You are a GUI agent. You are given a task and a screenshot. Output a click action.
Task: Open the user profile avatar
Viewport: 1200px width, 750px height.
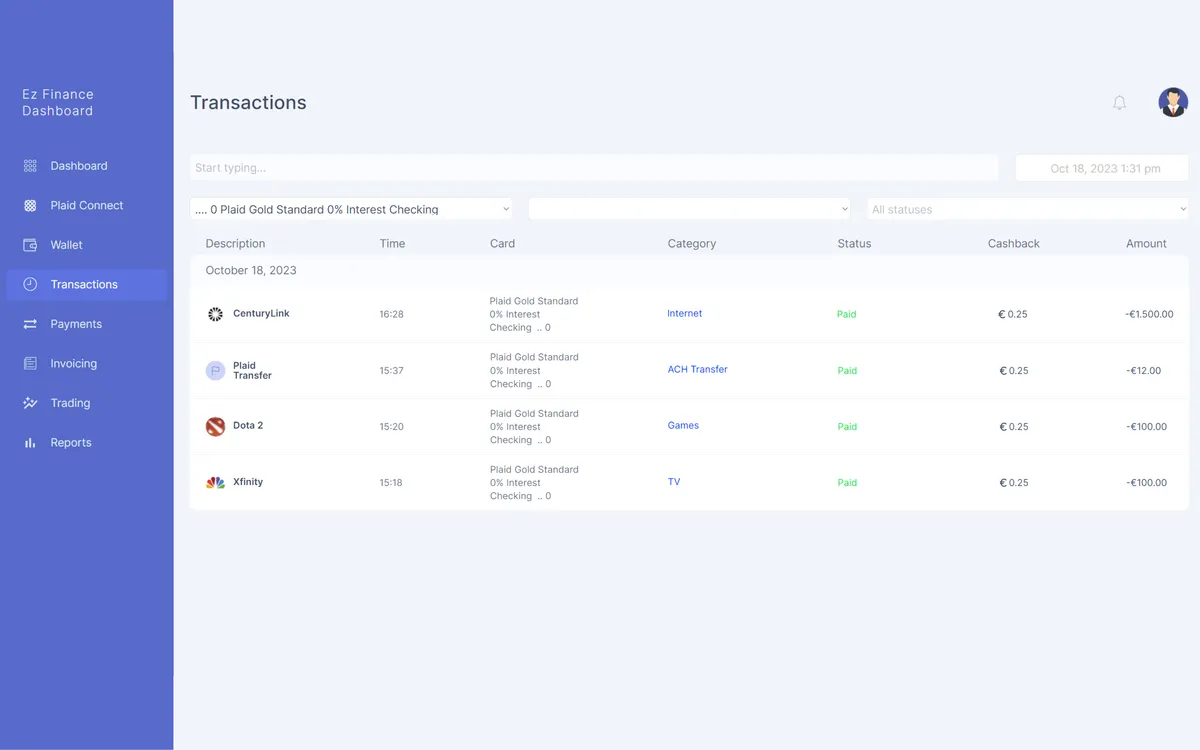(1173, 102)
